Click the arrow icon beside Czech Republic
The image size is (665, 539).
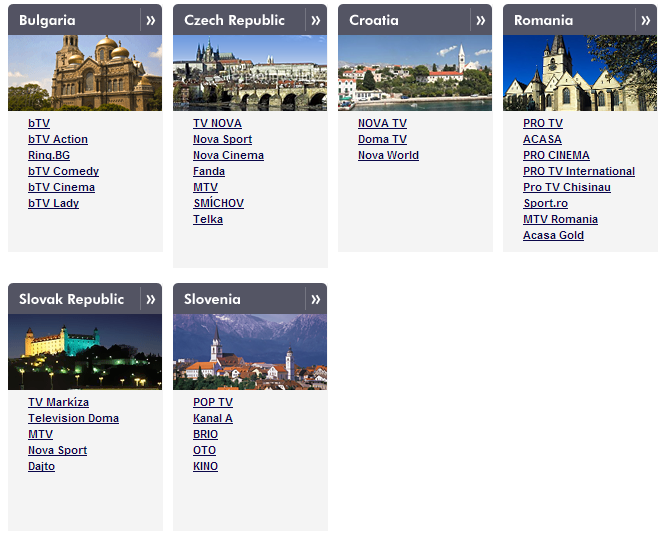point(315,20)
